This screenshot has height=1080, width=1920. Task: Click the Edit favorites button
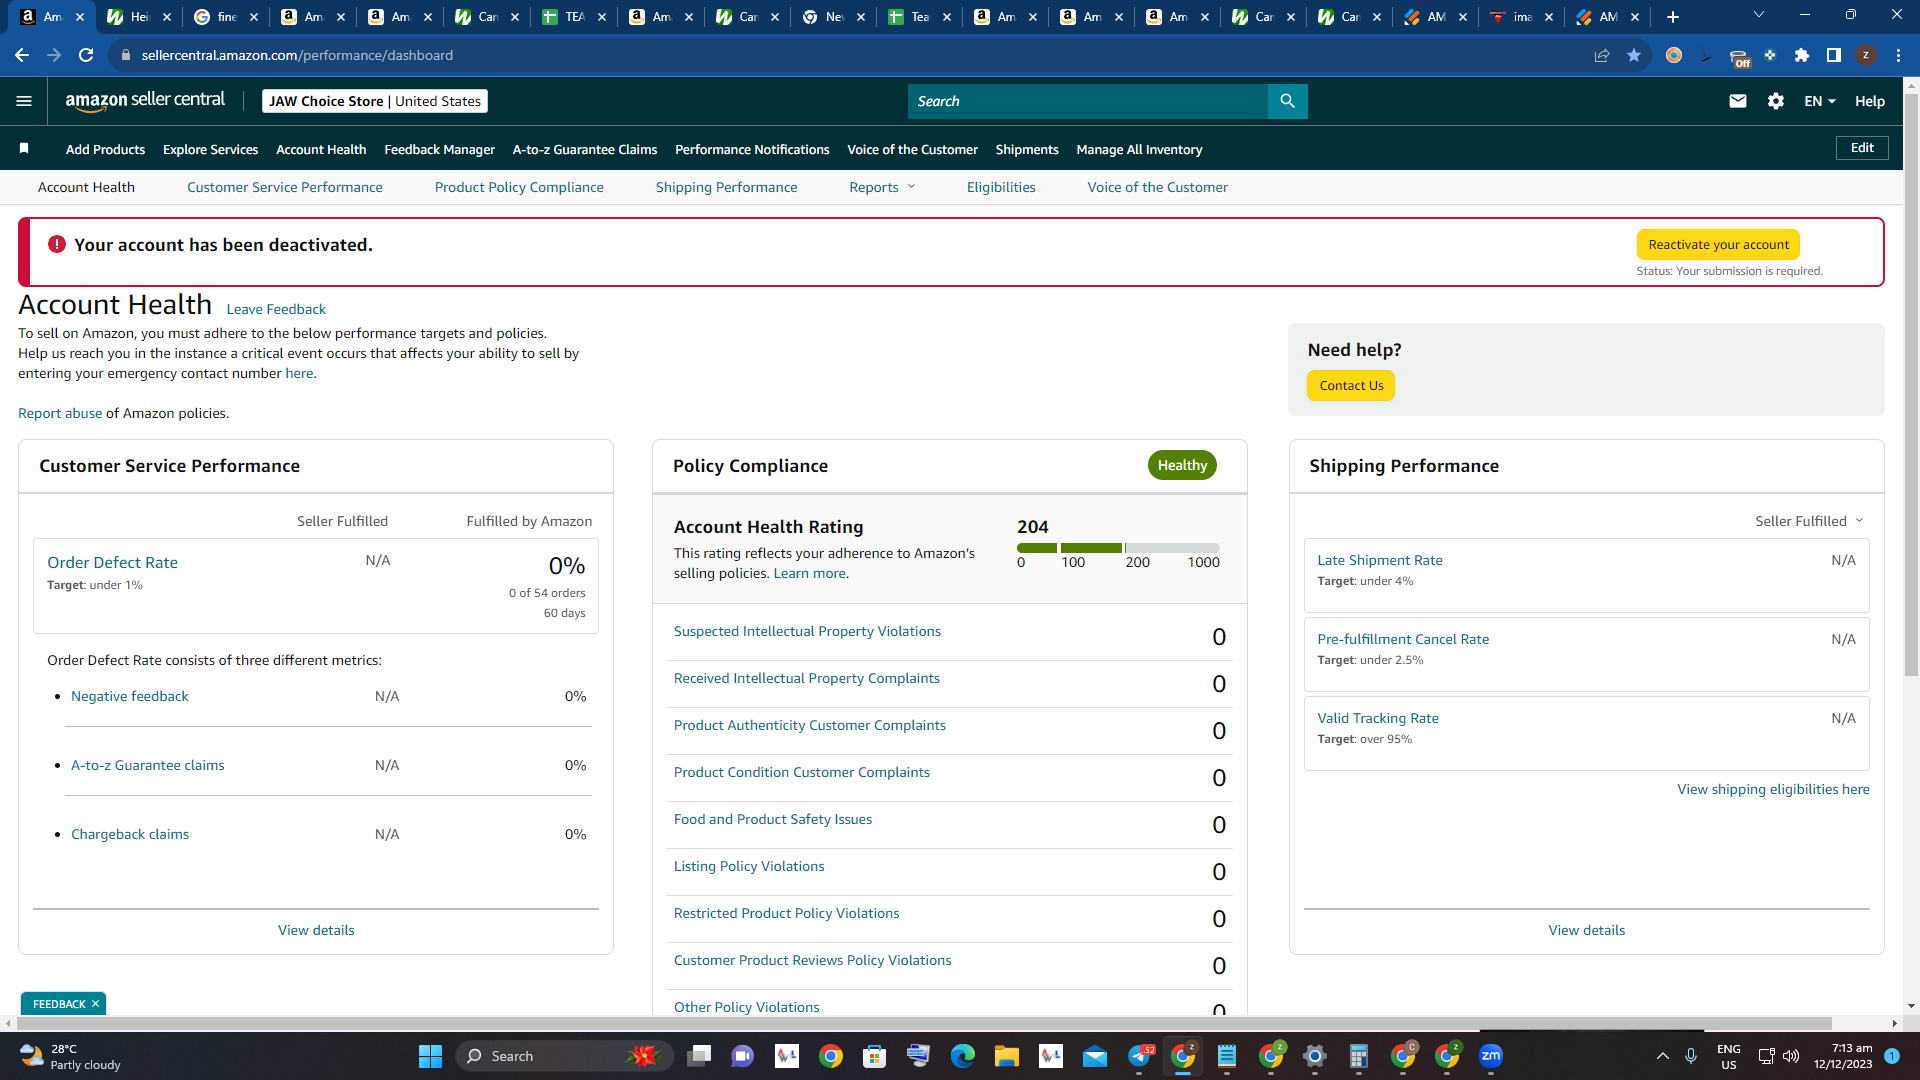click(x=1862, y=148)
